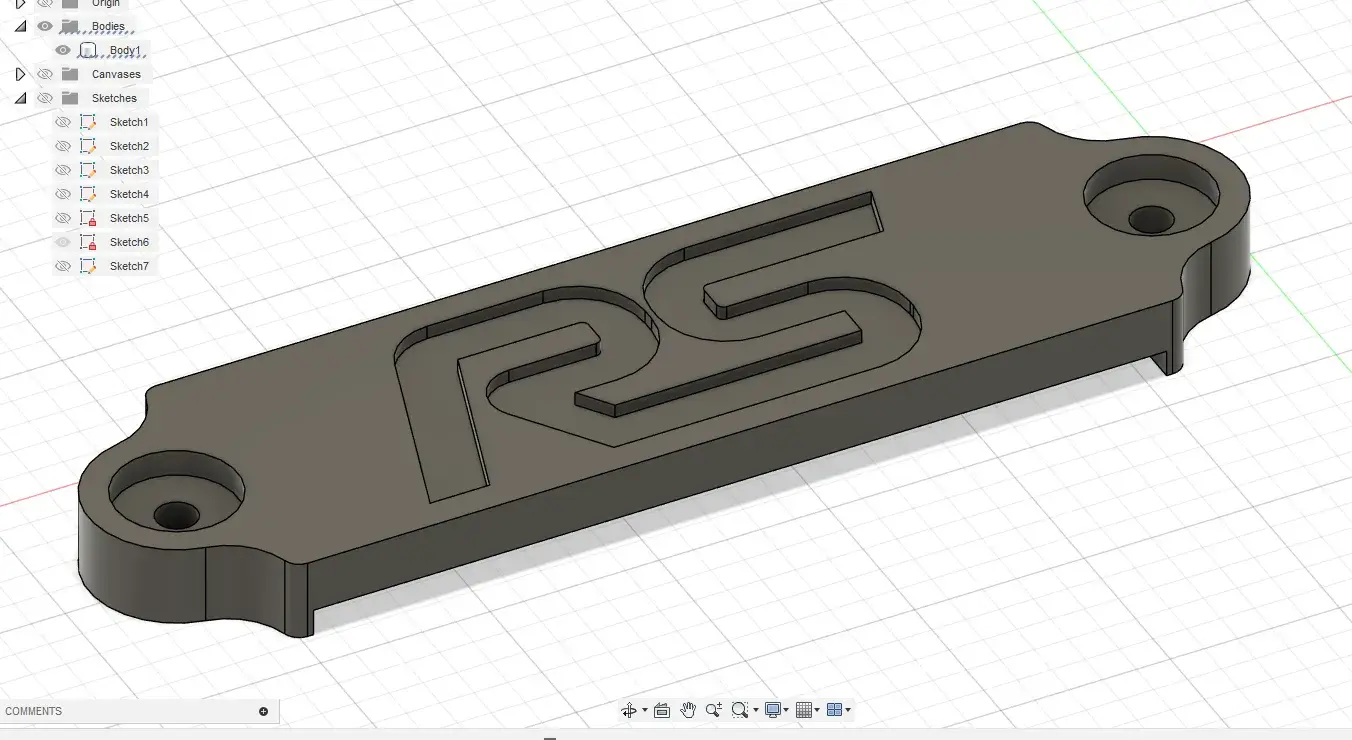
Task: Open the Orbit type dropdown arrow
Action: (645, 710)
